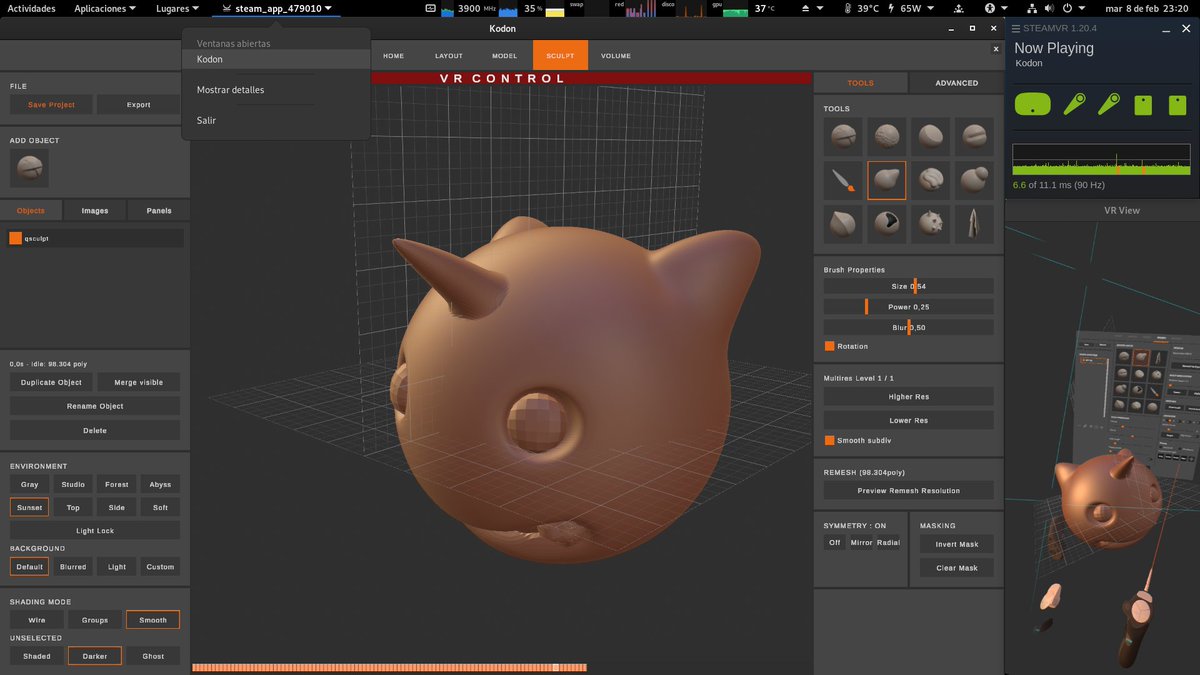Click the orange progress bar below viewport
The image size is (1200, 675).
click(389, 667)
